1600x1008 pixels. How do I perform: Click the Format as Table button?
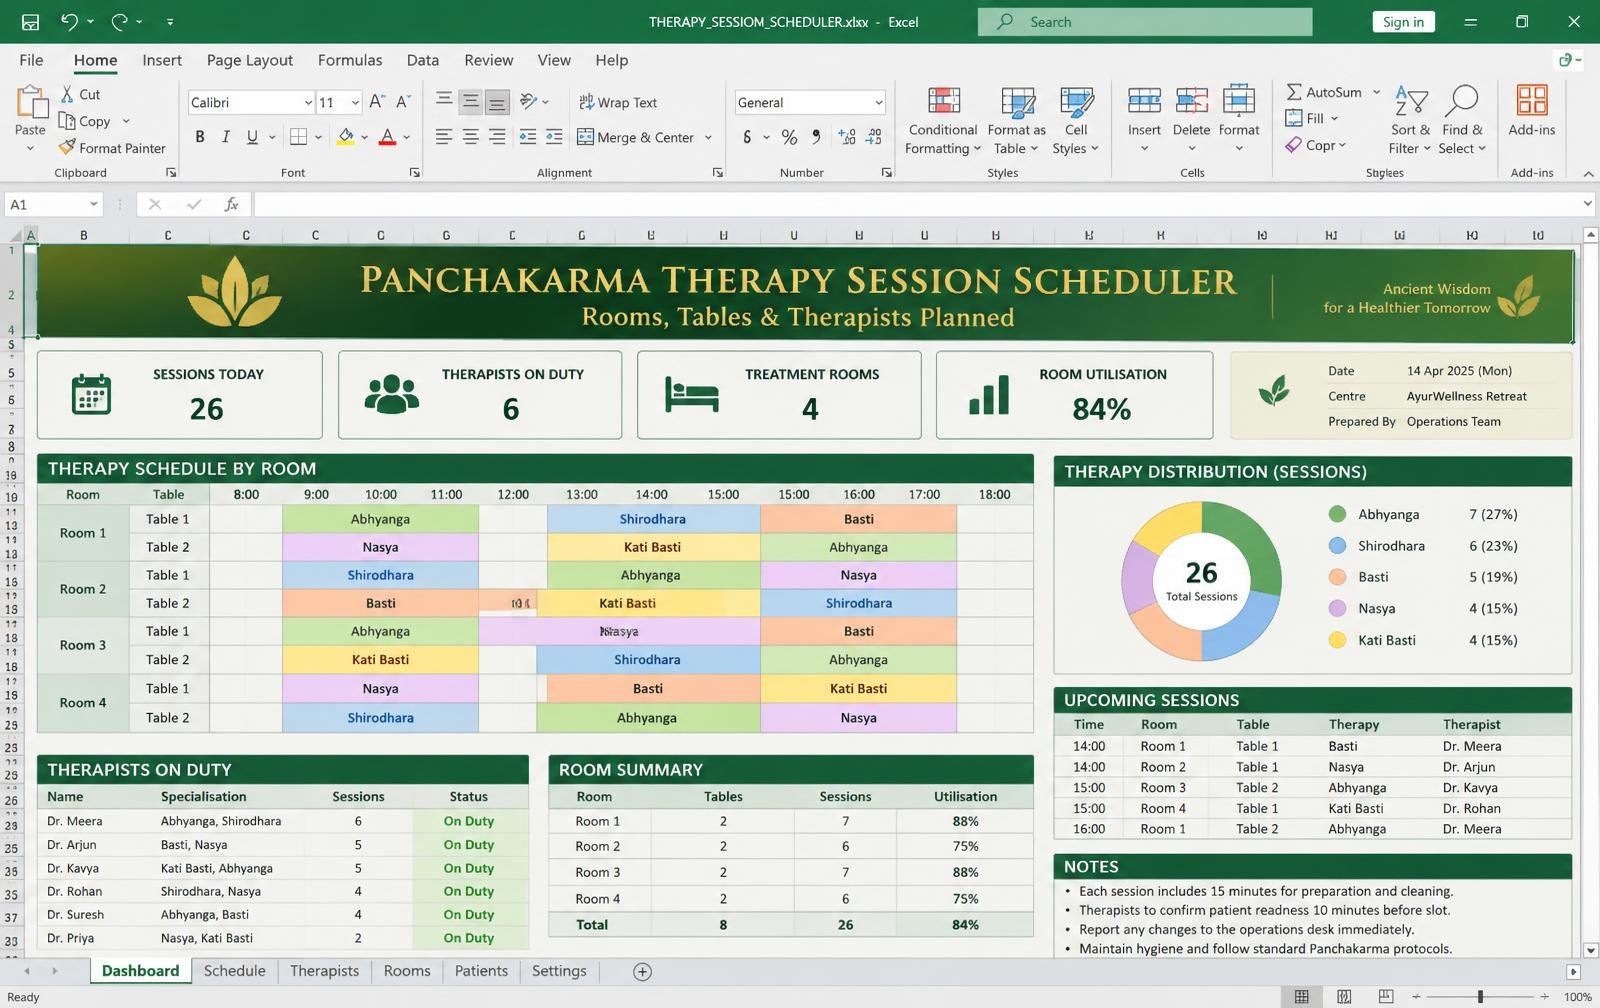click(1017, 121)
